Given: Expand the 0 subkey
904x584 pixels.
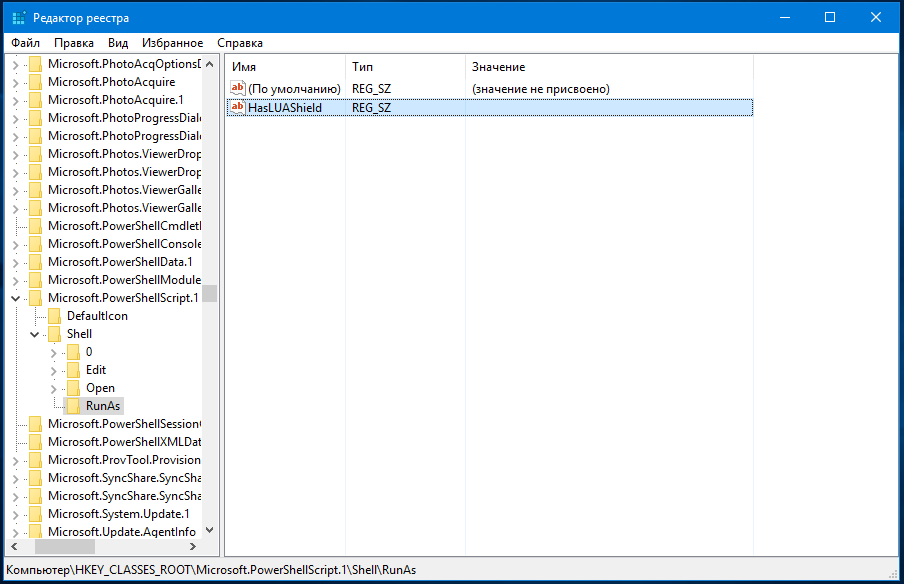Looking at the screenshot, I should pyautogui.click(x=54, y=353).
